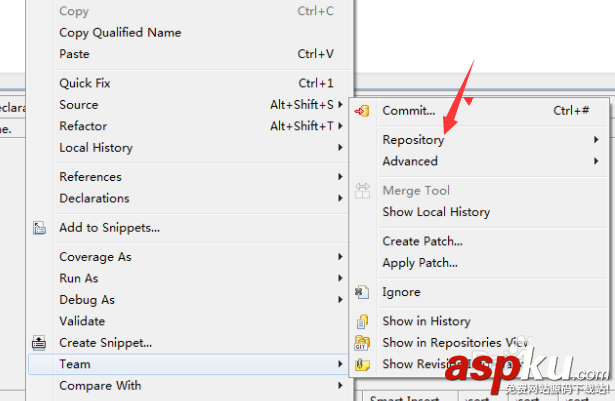Expand the Source submenu arrow
Viewport: 615px width, 401px height.
340,105
